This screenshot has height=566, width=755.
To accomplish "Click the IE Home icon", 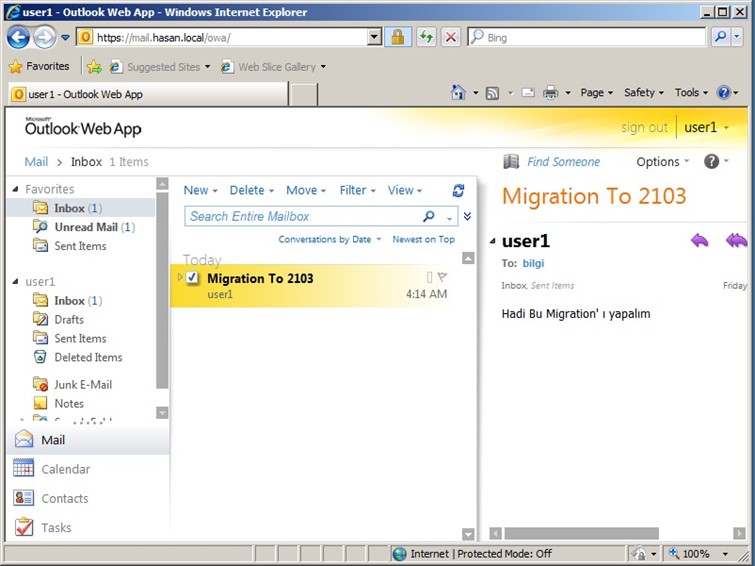I will click(458, 92).
